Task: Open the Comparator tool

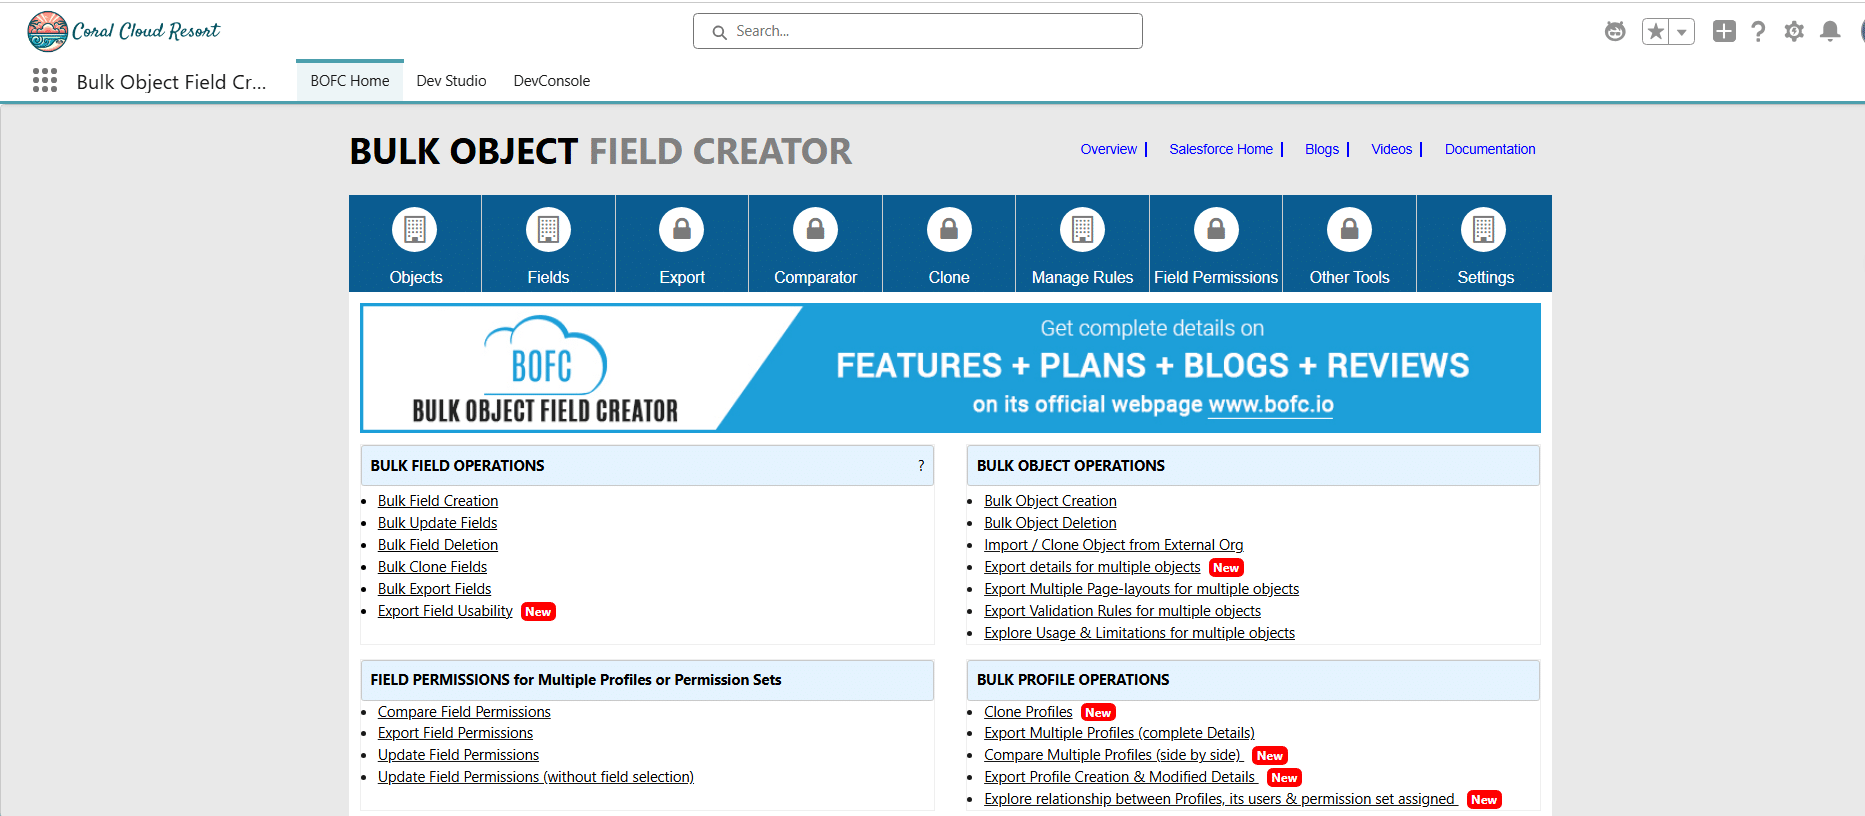Action: tap(815, 244)
